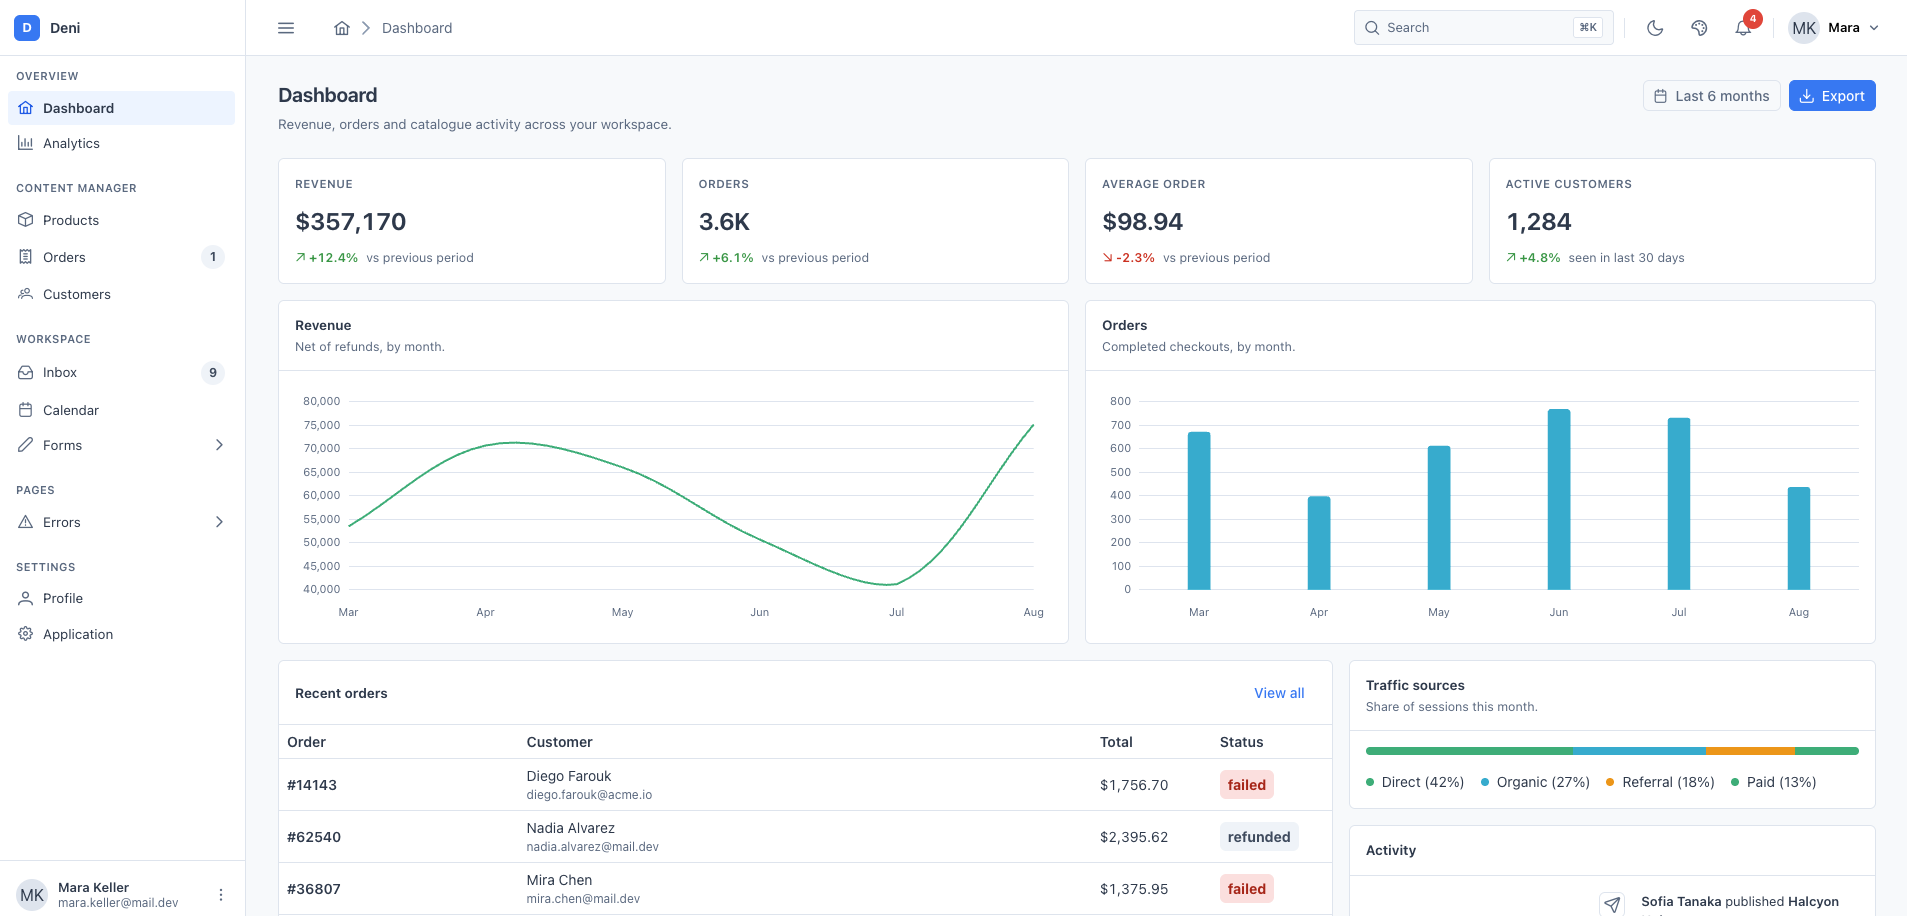
Task: Click the View all link
Action: [x=1279, y=693]
